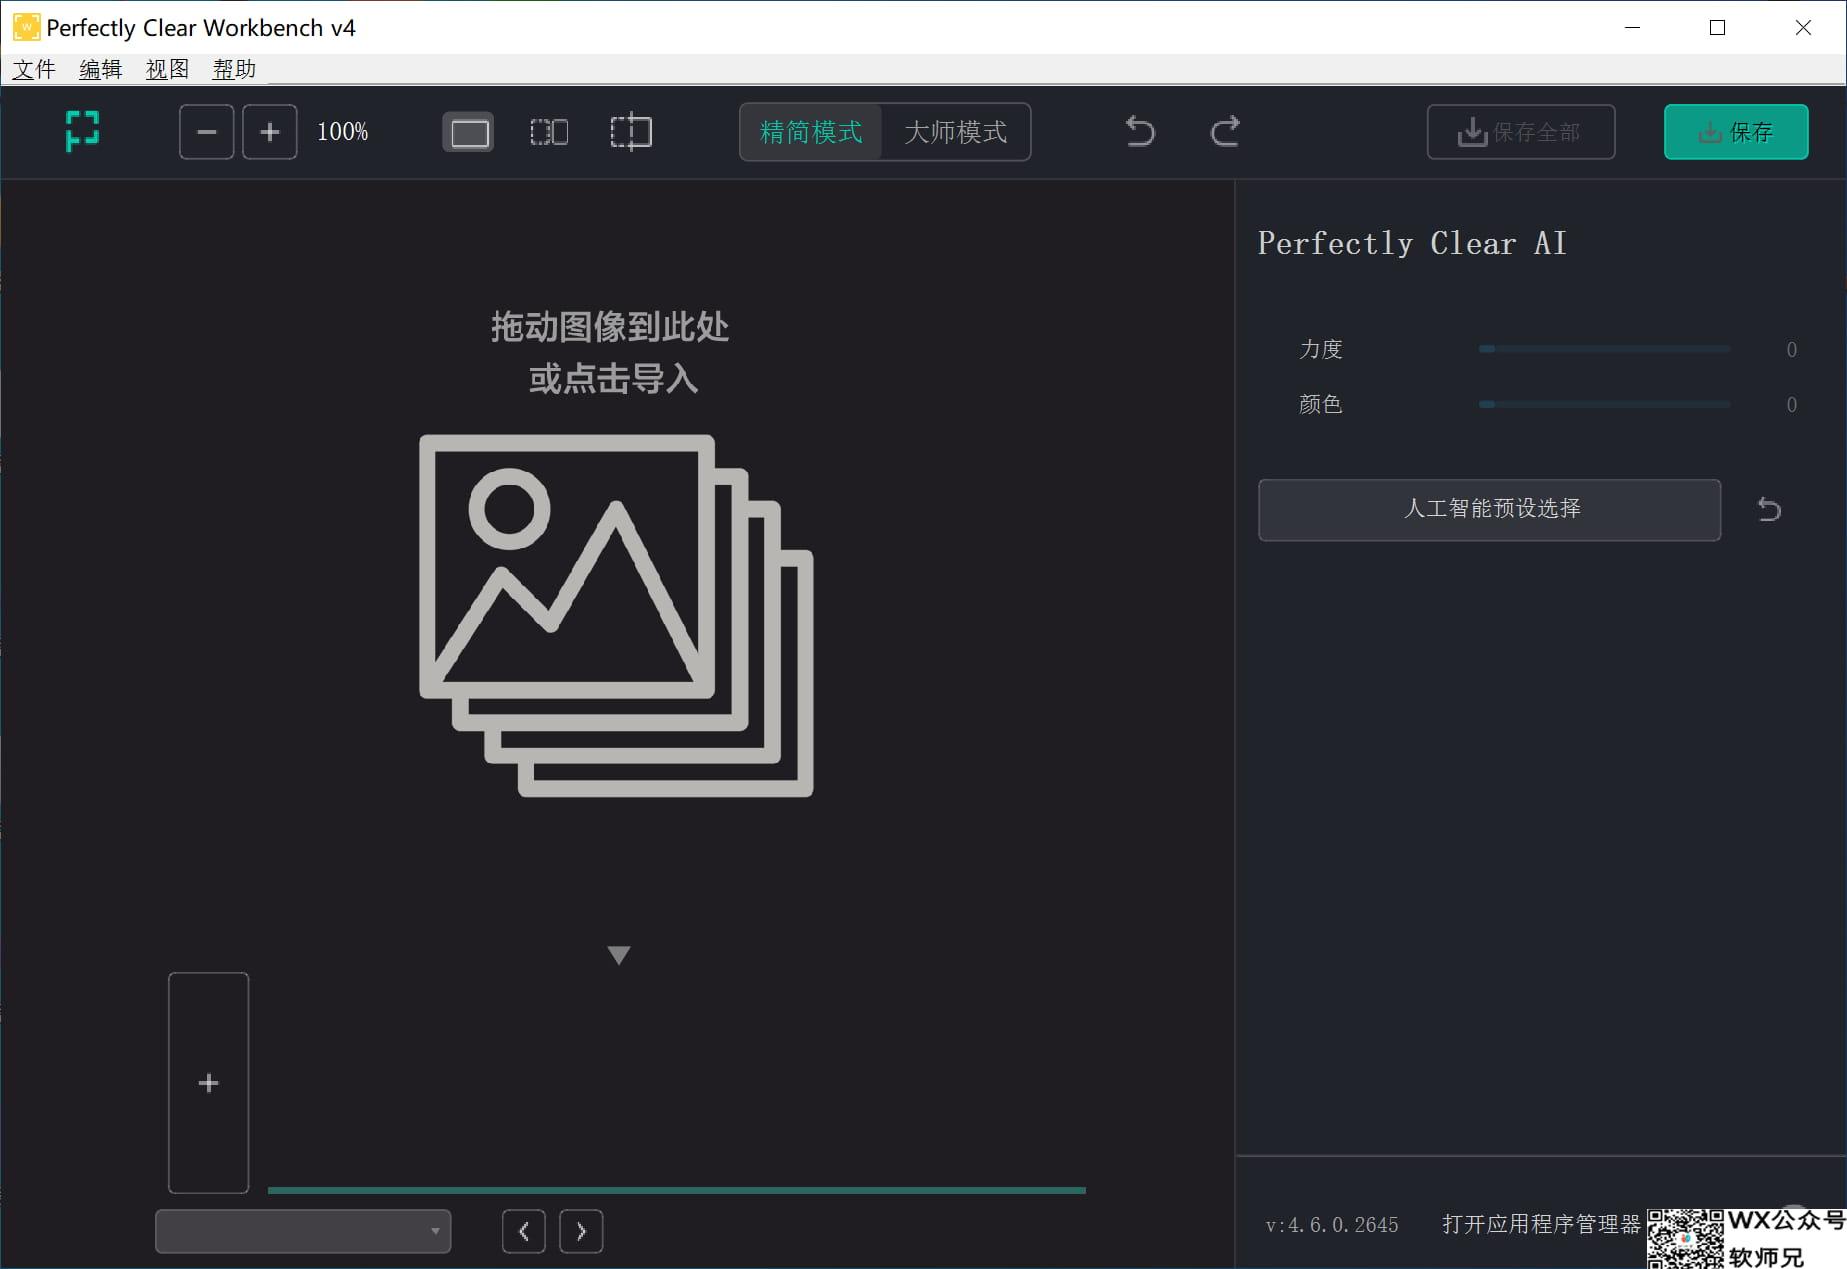The image size is (1847, 1269).
Task: Maximize the Perfectly Clear Workbench window
Action: 1717,27
